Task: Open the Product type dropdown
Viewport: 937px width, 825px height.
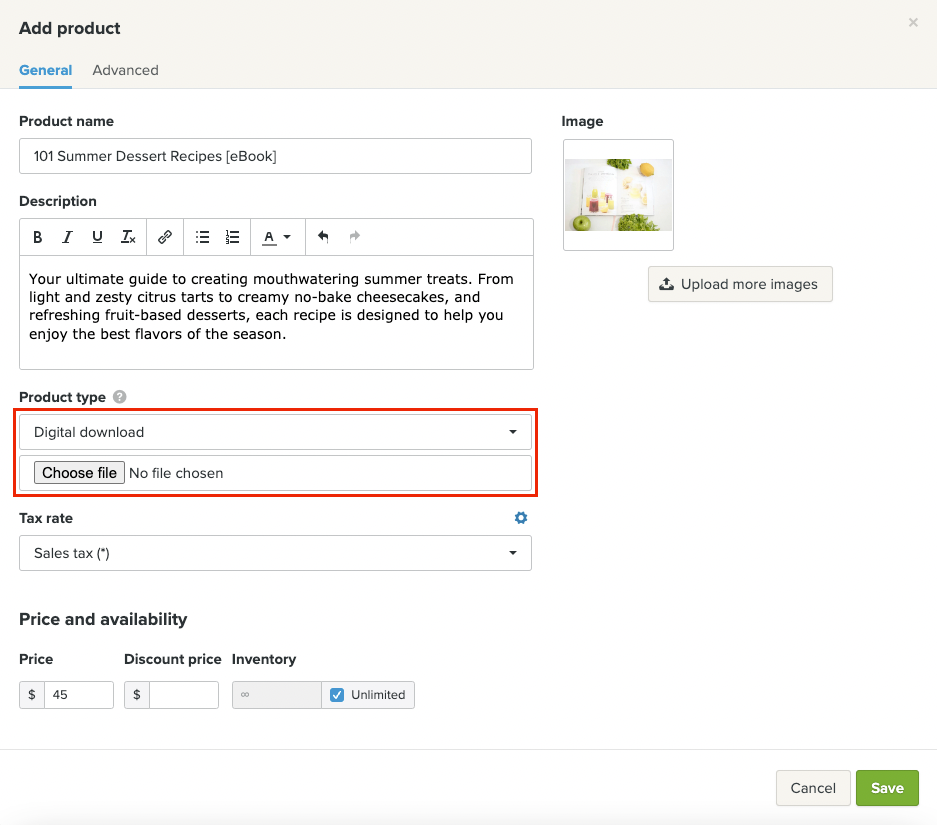Action: [x=275, y=432]
